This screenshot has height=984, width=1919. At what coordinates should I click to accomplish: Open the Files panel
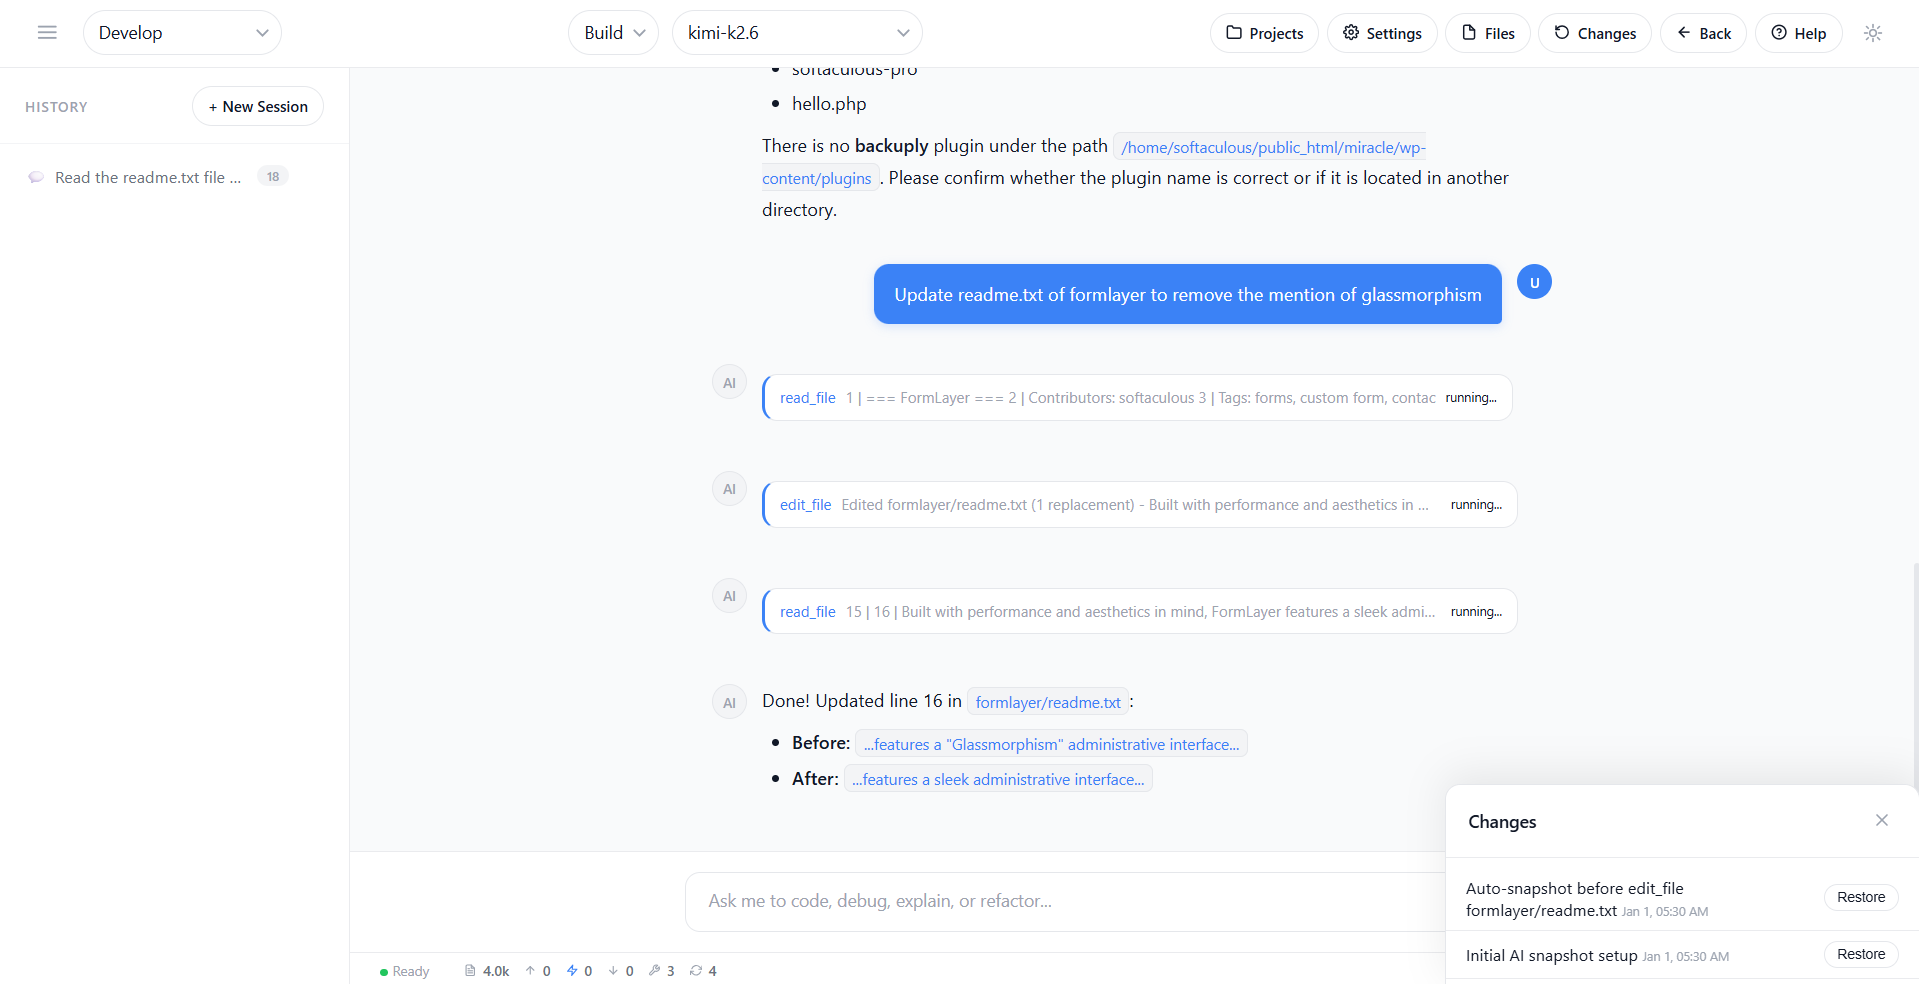click(x=1488, y=33)
